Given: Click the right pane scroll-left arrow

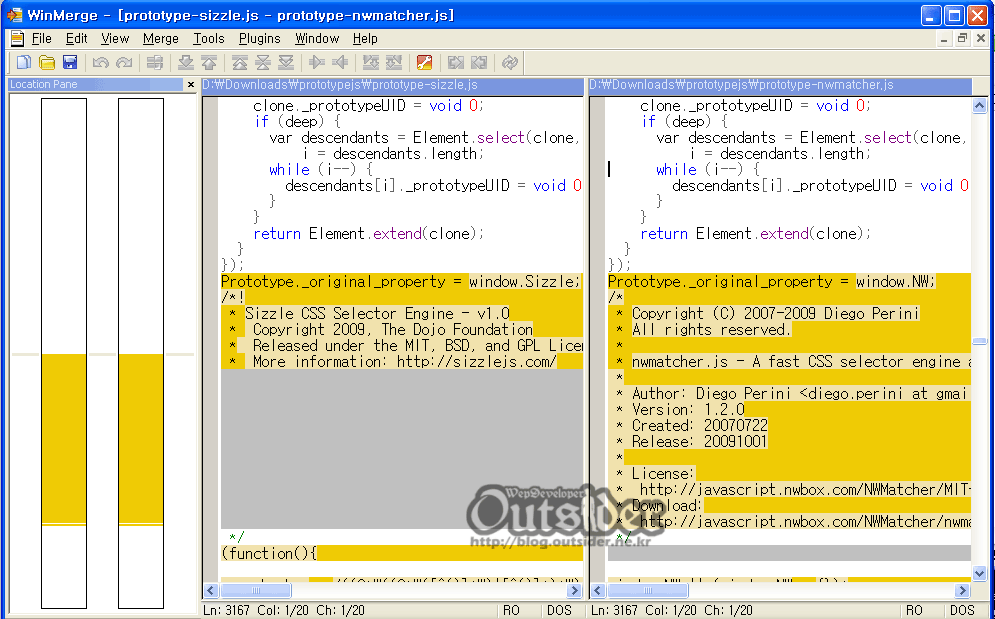Looking at the screenshot, I should click(x=598, y=590).
